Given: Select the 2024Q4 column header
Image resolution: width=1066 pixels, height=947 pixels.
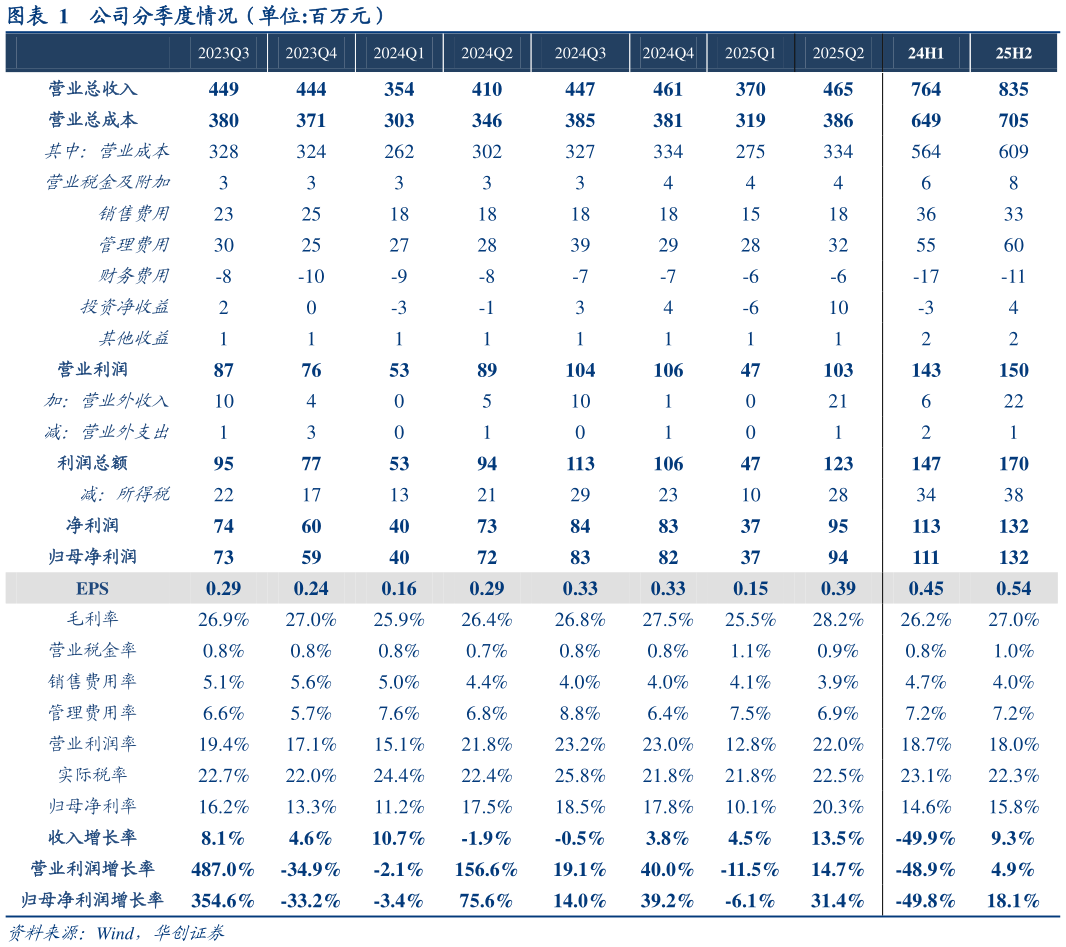Looking at the screenshot, I should (668, 53).
